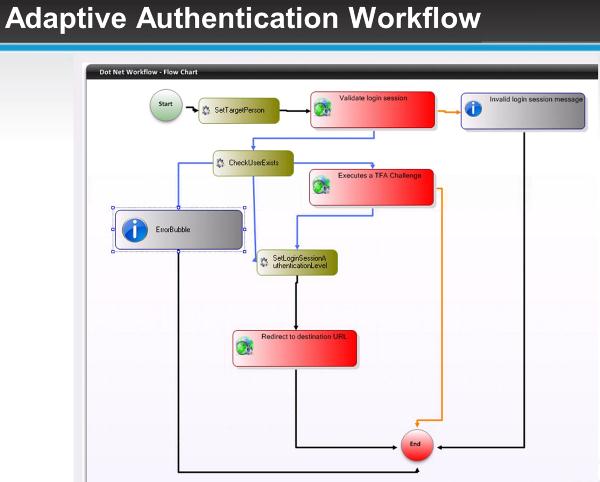Viewport: 600px width, 482px height.
Task: Select Redirect to destination URL label
Action: pos(304,337)
